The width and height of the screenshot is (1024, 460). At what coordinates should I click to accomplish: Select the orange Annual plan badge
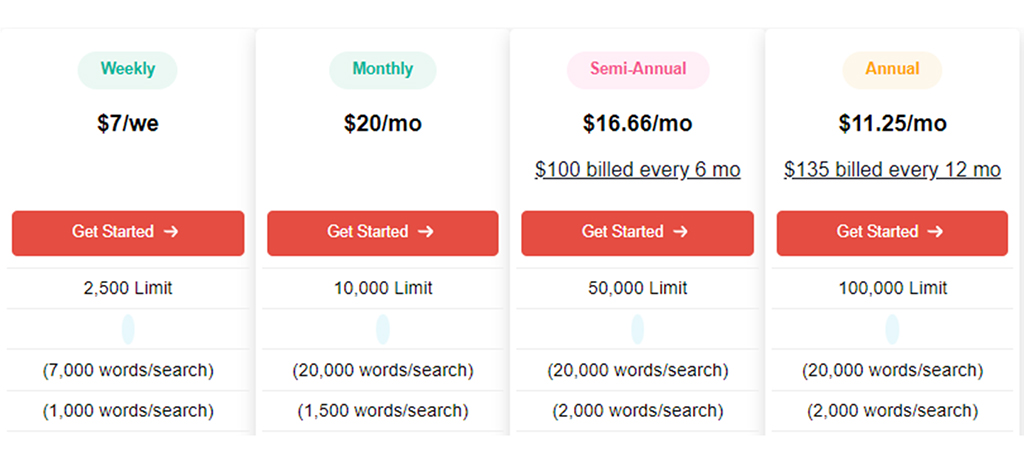pyautogui.click(x=892, y=70)
